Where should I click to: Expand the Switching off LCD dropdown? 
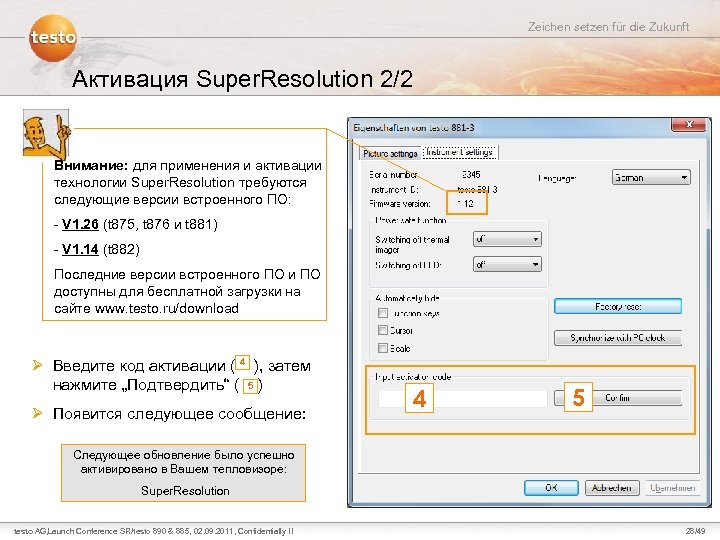click(x=507, y=264)
